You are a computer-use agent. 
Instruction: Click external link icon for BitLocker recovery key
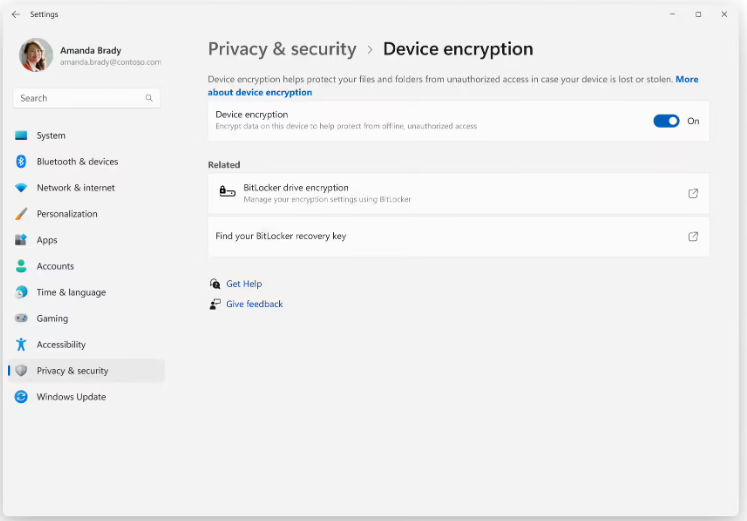[693, 237]
